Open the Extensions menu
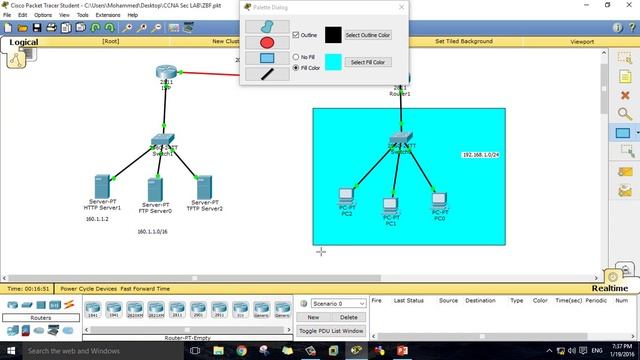This screenshot has width=640, height=360. click(108, 15)
